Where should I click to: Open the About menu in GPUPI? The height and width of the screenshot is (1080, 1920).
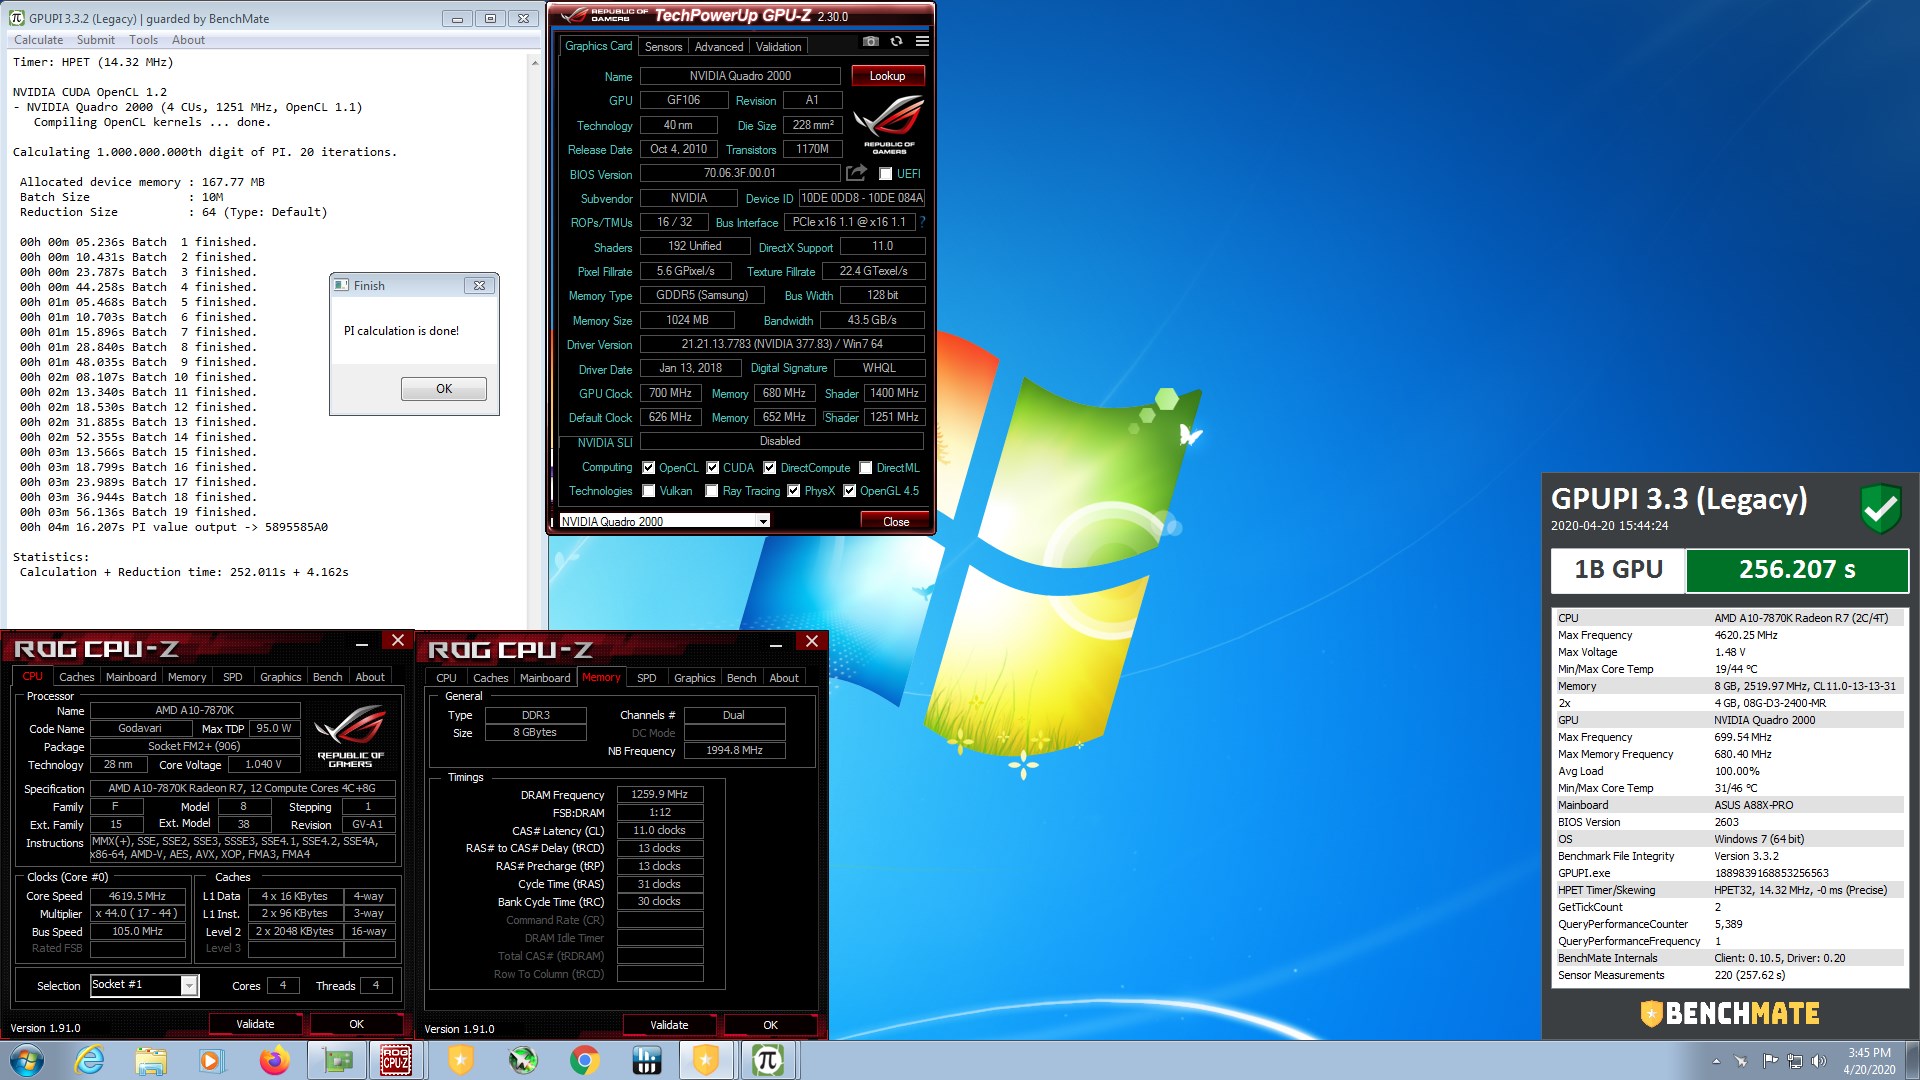pyautogui.click(x=188, y=40)
